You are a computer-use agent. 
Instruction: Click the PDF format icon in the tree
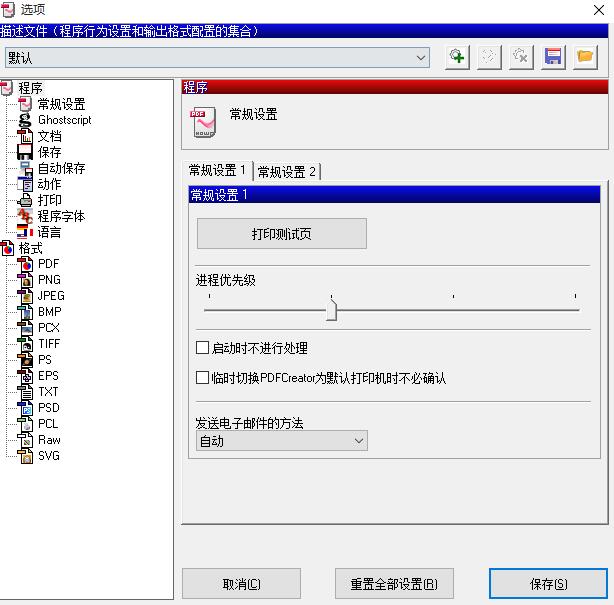[x=25, y=264]
